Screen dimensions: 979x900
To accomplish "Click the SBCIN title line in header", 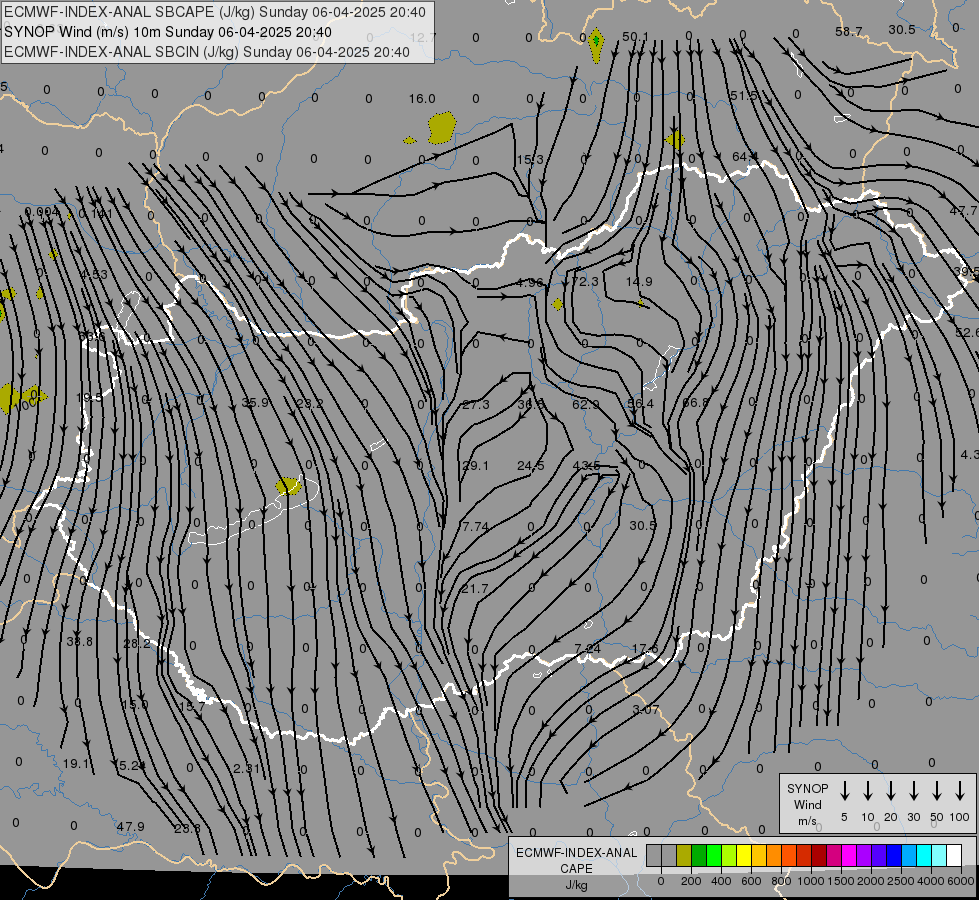I will 207,52.
